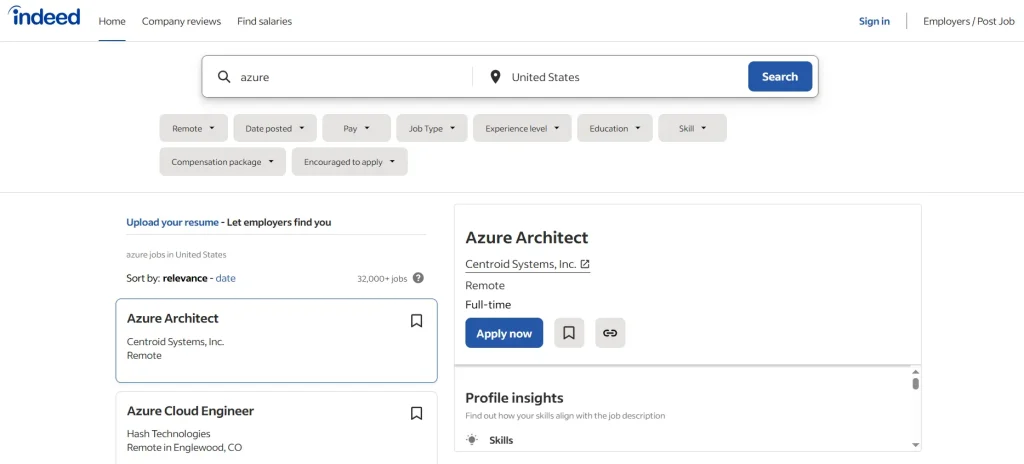Image resolution: width=1024 pixels, height=464 pixels.
Task: Click the relevance sort label
Action: pyautogui.click(x=185, y=278)
